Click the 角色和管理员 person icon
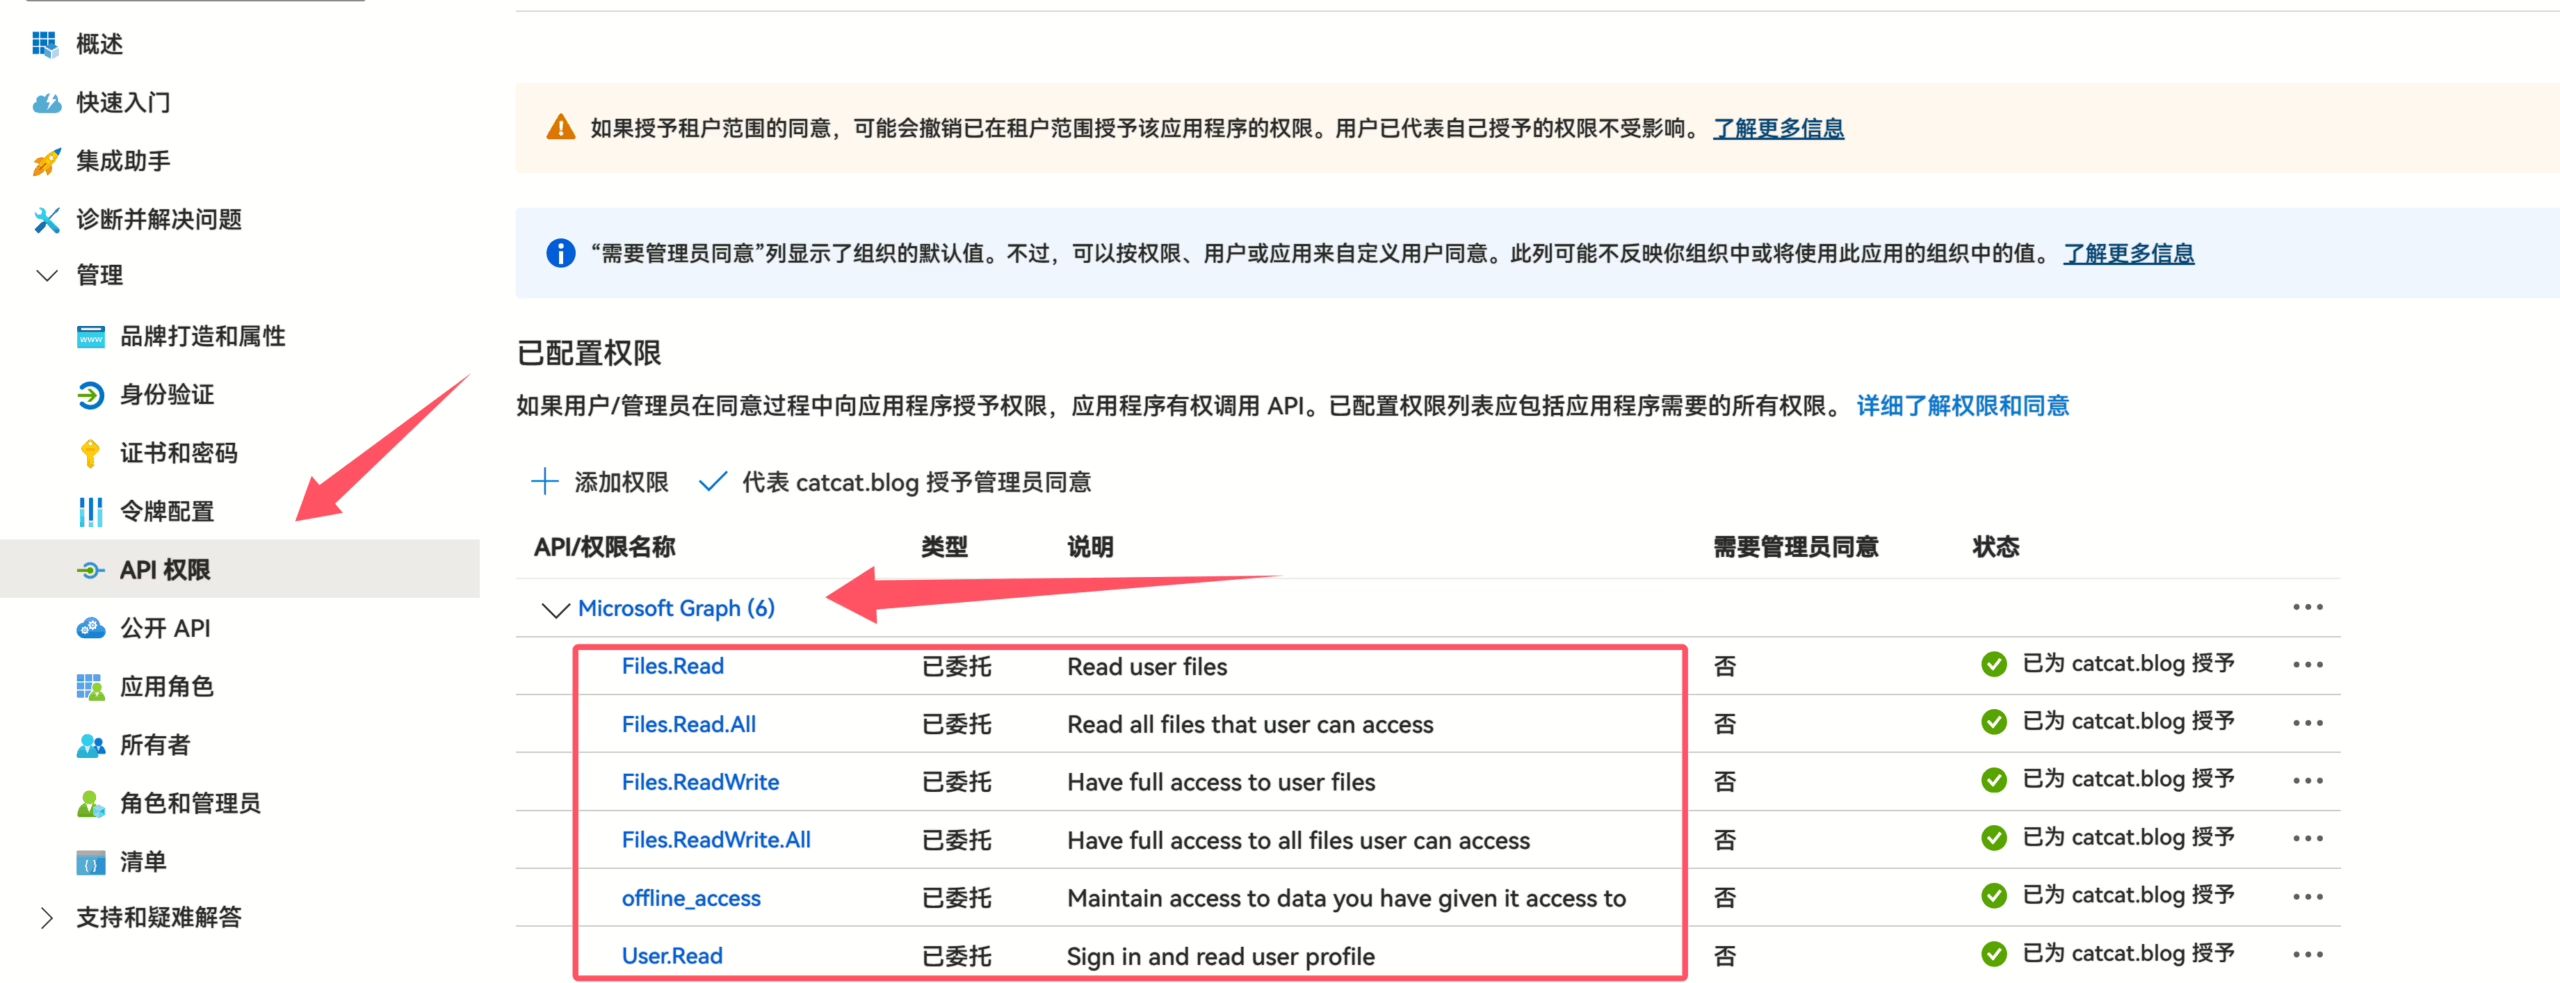The height and width of the screenshot is (983, 2560). 91,803
